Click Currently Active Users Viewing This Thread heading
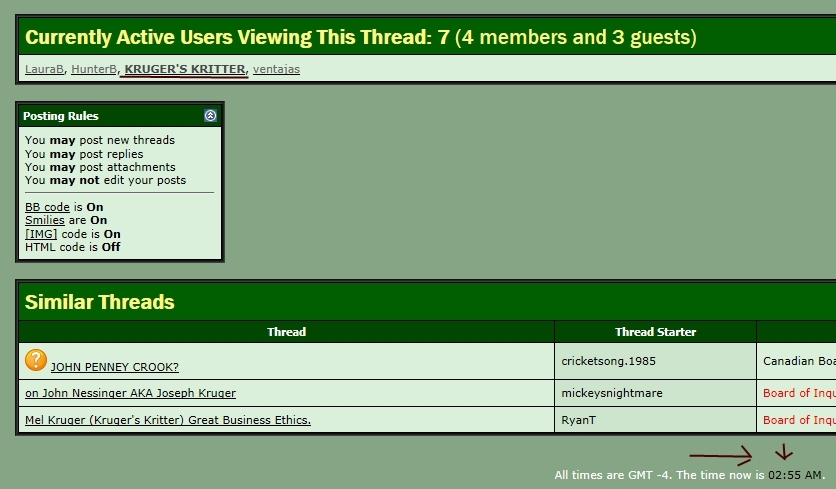 pyautogui.click(x=361, y=37)
